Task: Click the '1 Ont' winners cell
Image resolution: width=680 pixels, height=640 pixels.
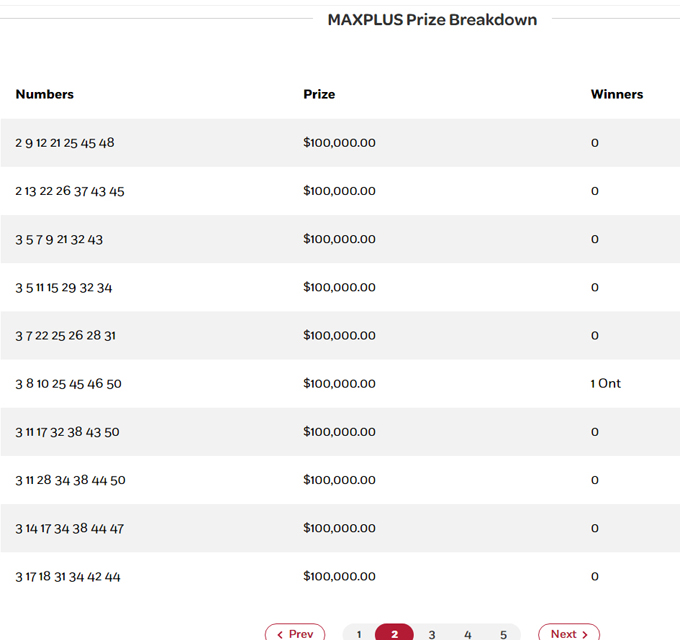Action: tap(605, 383)
